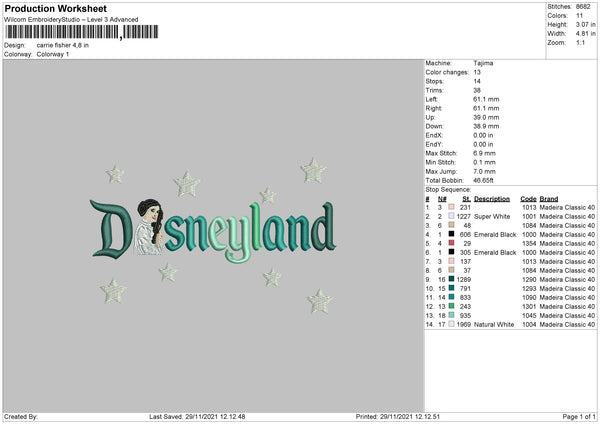Click the top-right embroidered star
600x424 pixels.
coord(313,171)
